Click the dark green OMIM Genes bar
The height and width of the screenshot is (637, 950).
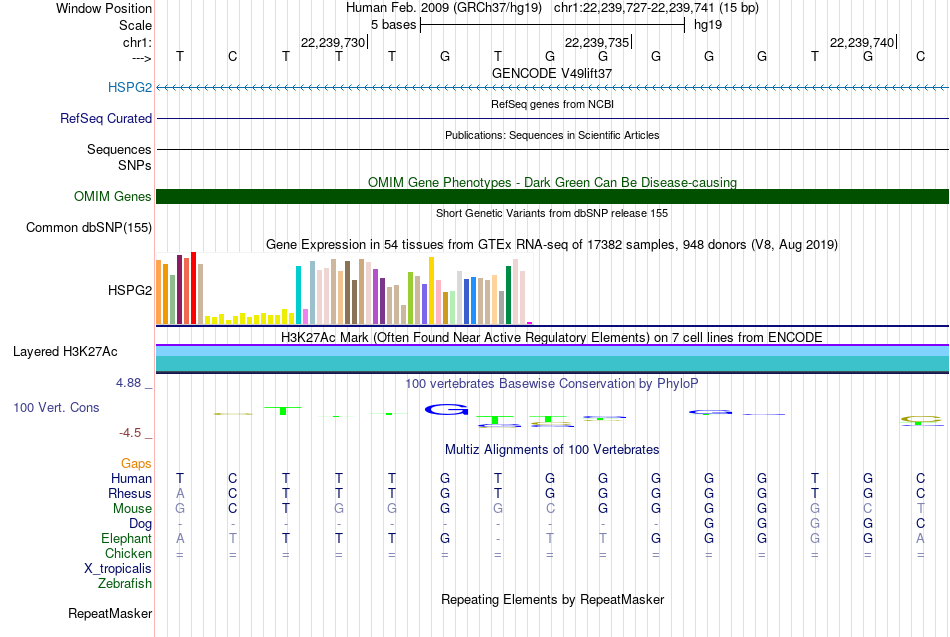(x=552, y=197)
